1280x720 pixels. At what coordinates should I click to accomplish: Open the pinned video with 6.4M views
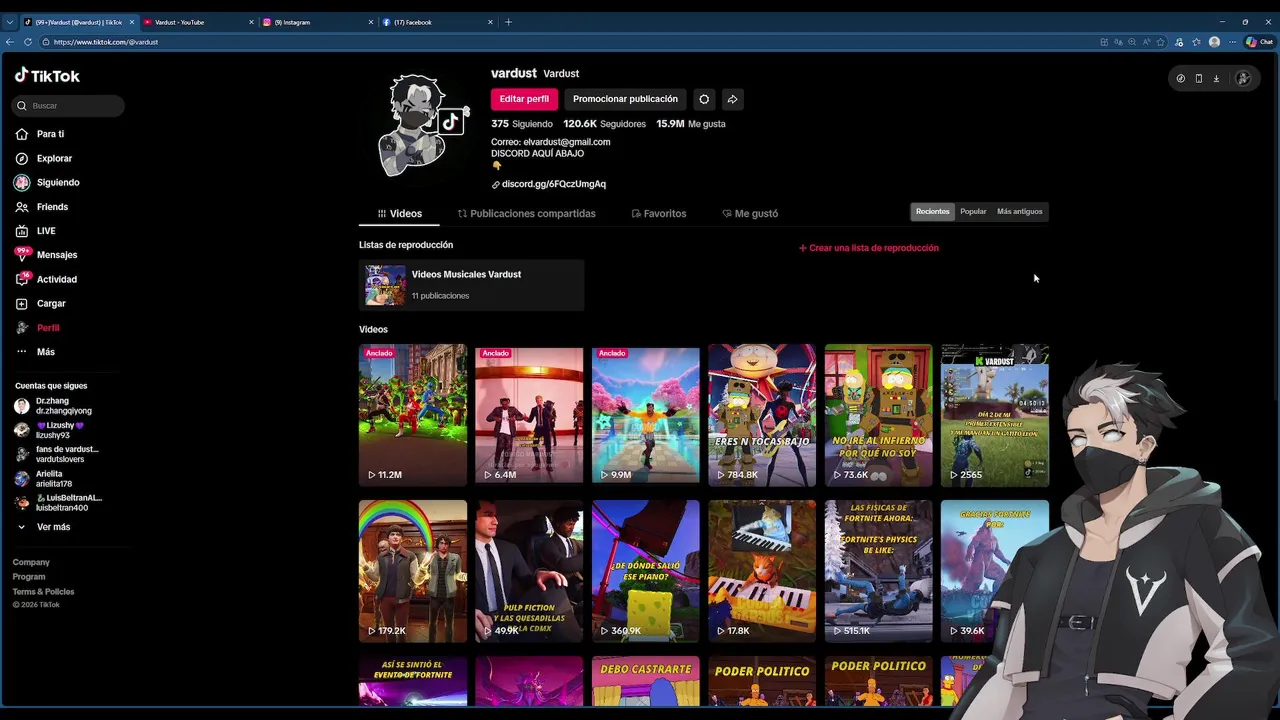[x=529, y=415]
